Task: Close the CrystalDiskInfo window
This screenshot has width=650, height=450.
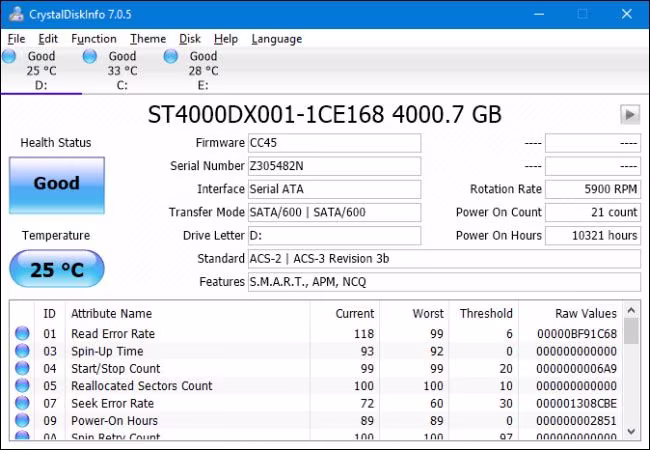Action: (626, 14)
